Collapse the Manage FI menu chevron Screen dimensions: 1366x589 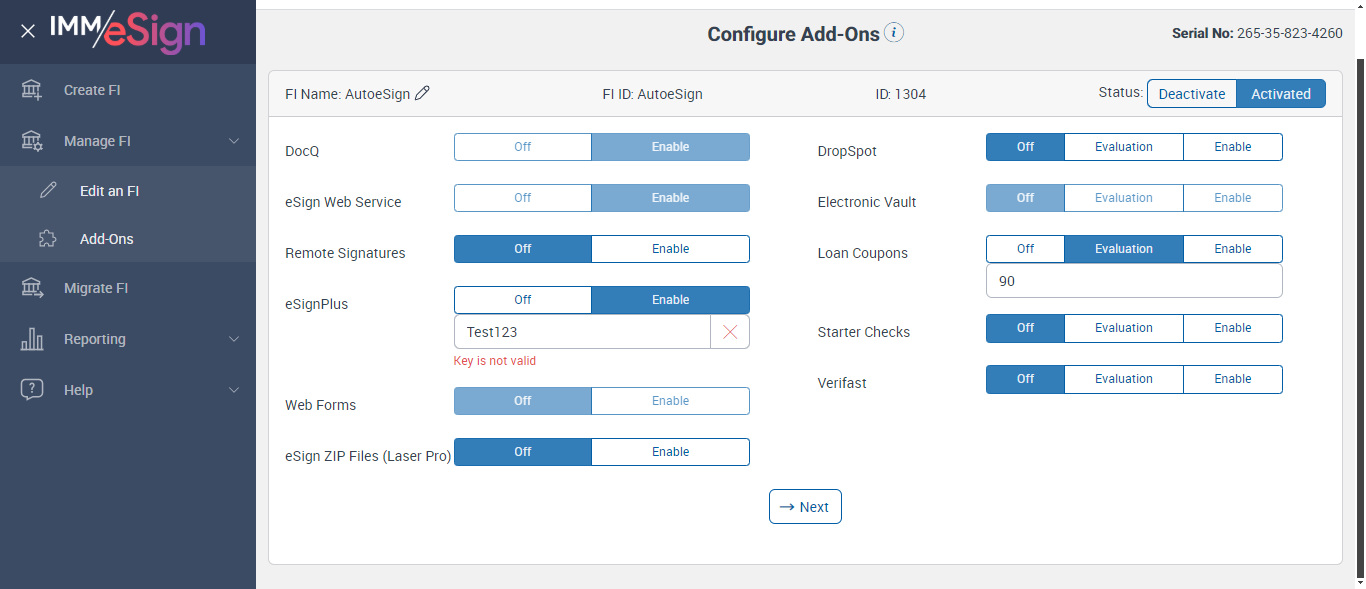(234, 141)
